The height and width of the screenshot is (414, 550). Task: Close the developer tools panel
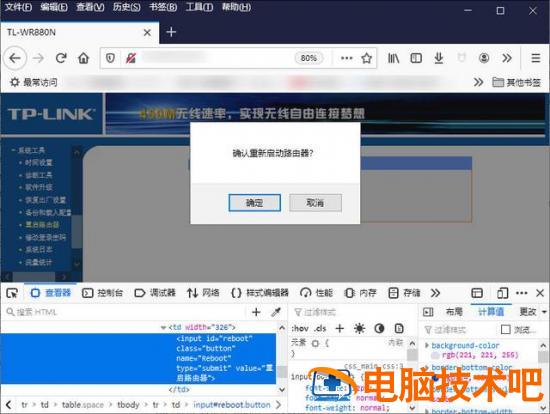pos(540,293)
